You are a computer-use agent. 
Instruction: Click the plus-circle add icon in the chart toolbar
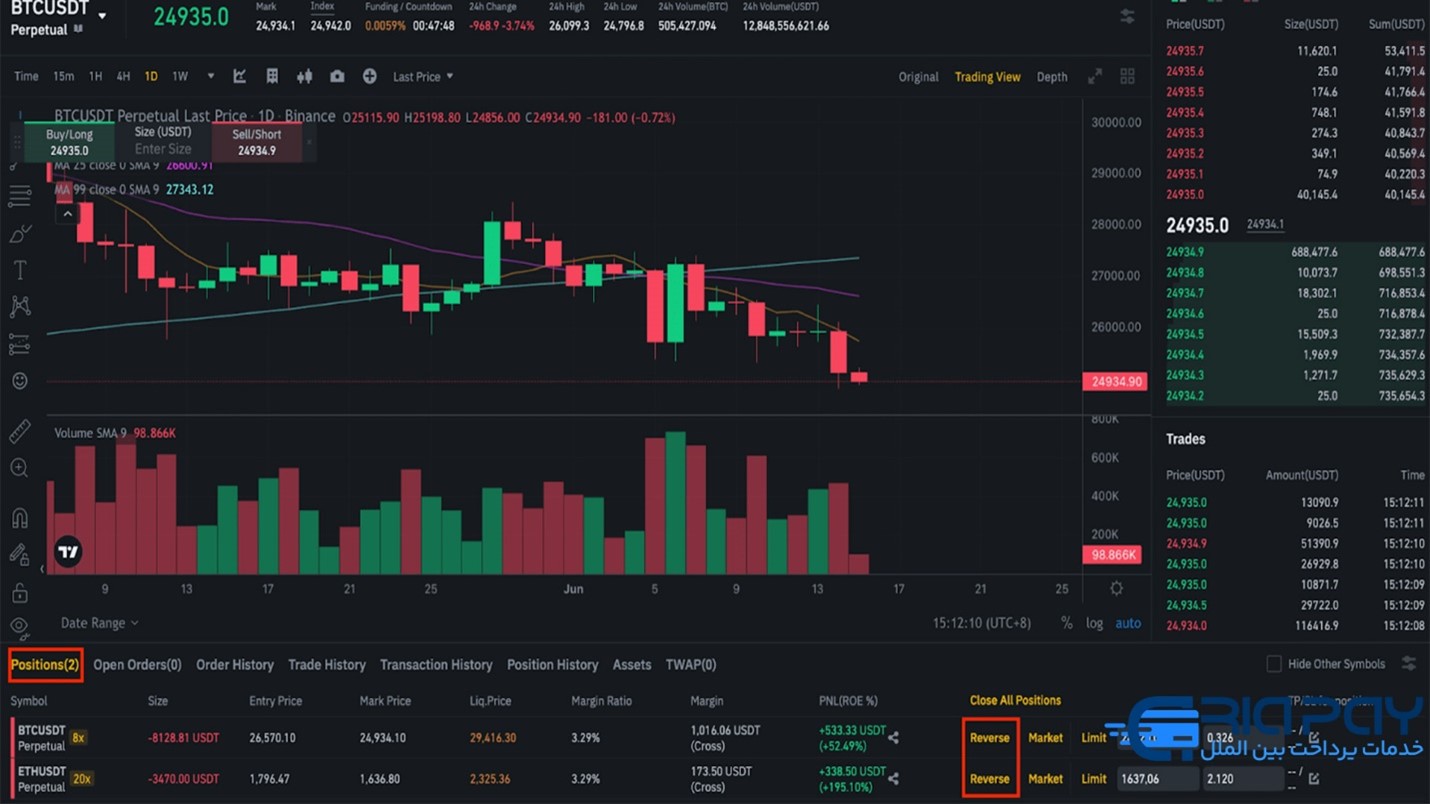(x=369, y=76)
